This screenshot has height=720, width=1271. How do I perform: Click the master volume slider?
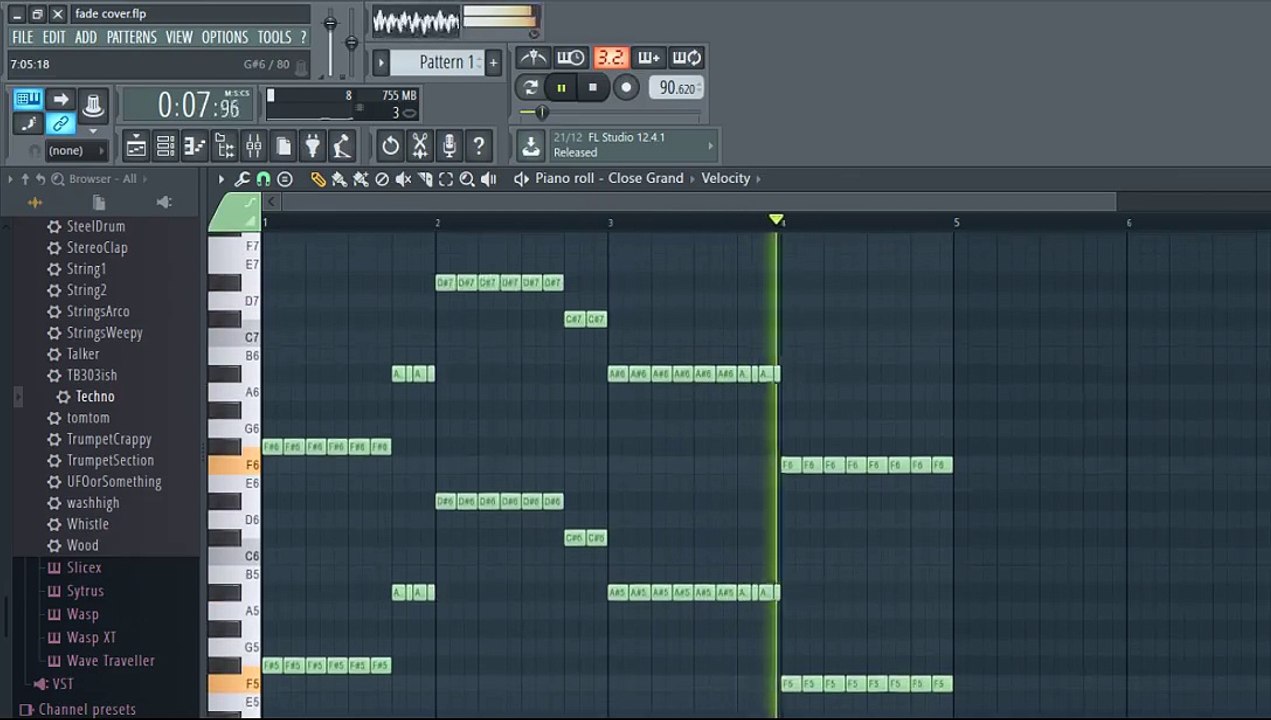[x=331, y=22]
